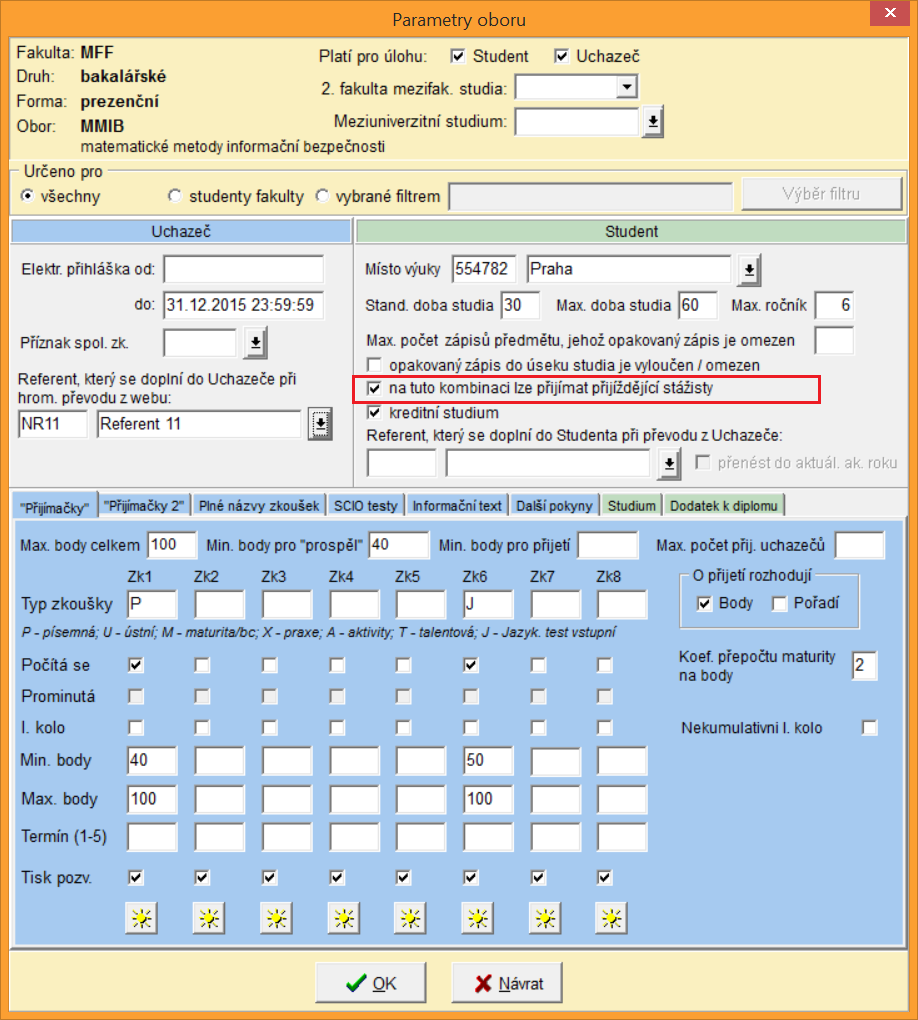Screen dimensions: 918x1020
Task: Click the Elektr. přihláška od date field
Action: pos(244,270)
